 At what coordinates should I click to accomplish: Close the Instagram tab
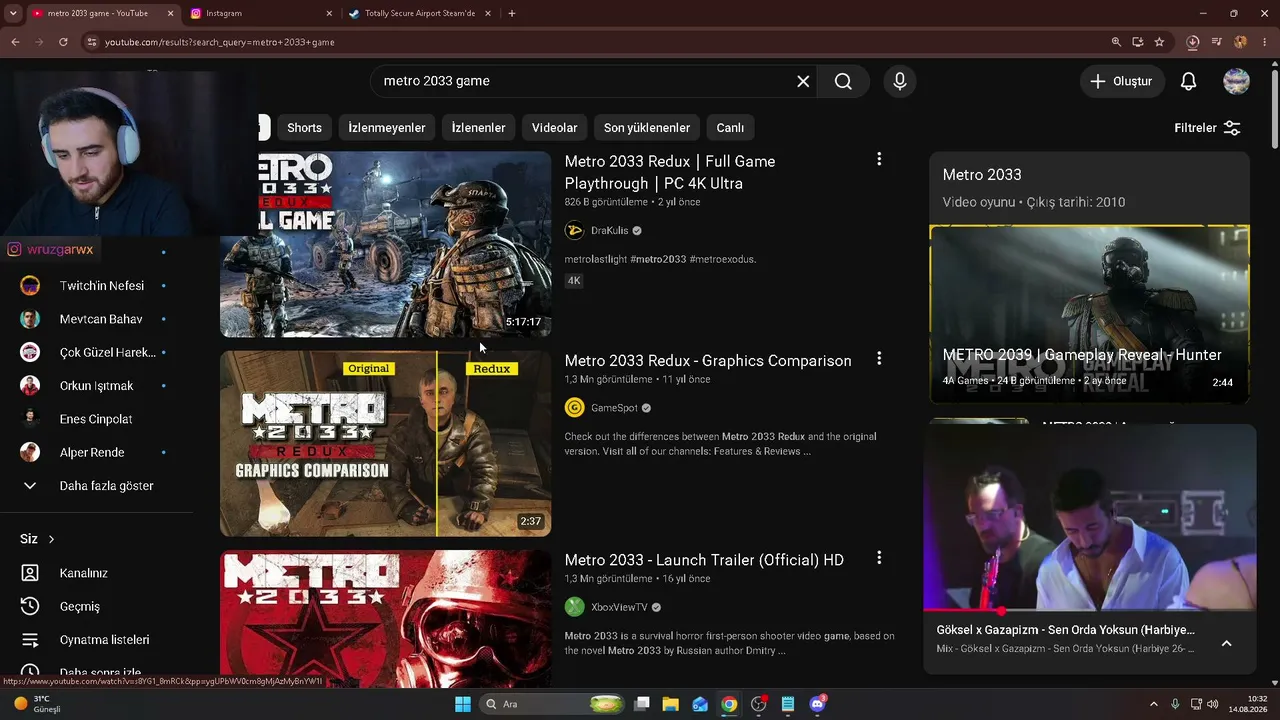click(x=329, y=14)
